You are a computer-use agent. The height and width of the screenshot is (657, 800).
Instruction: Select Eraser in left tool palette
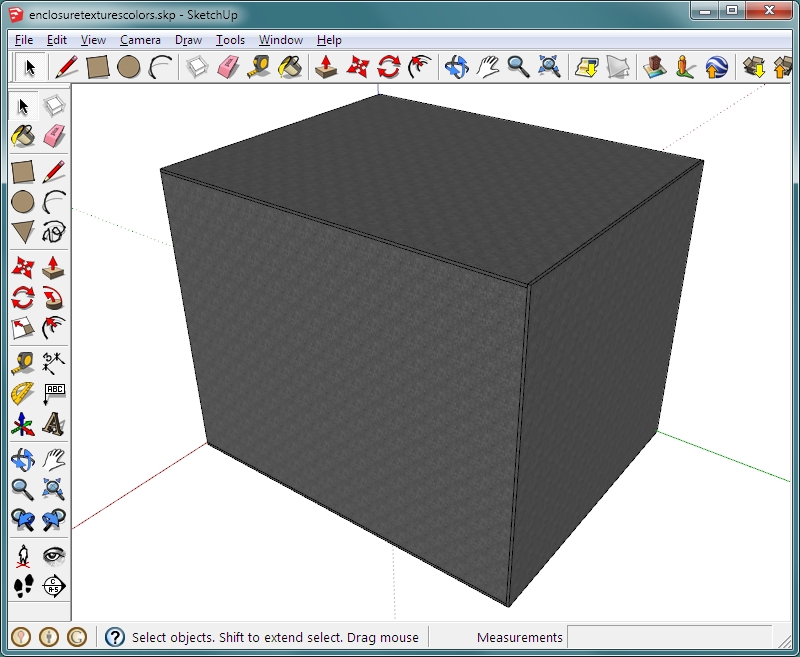pyautogui.click(x=54, y=136)
